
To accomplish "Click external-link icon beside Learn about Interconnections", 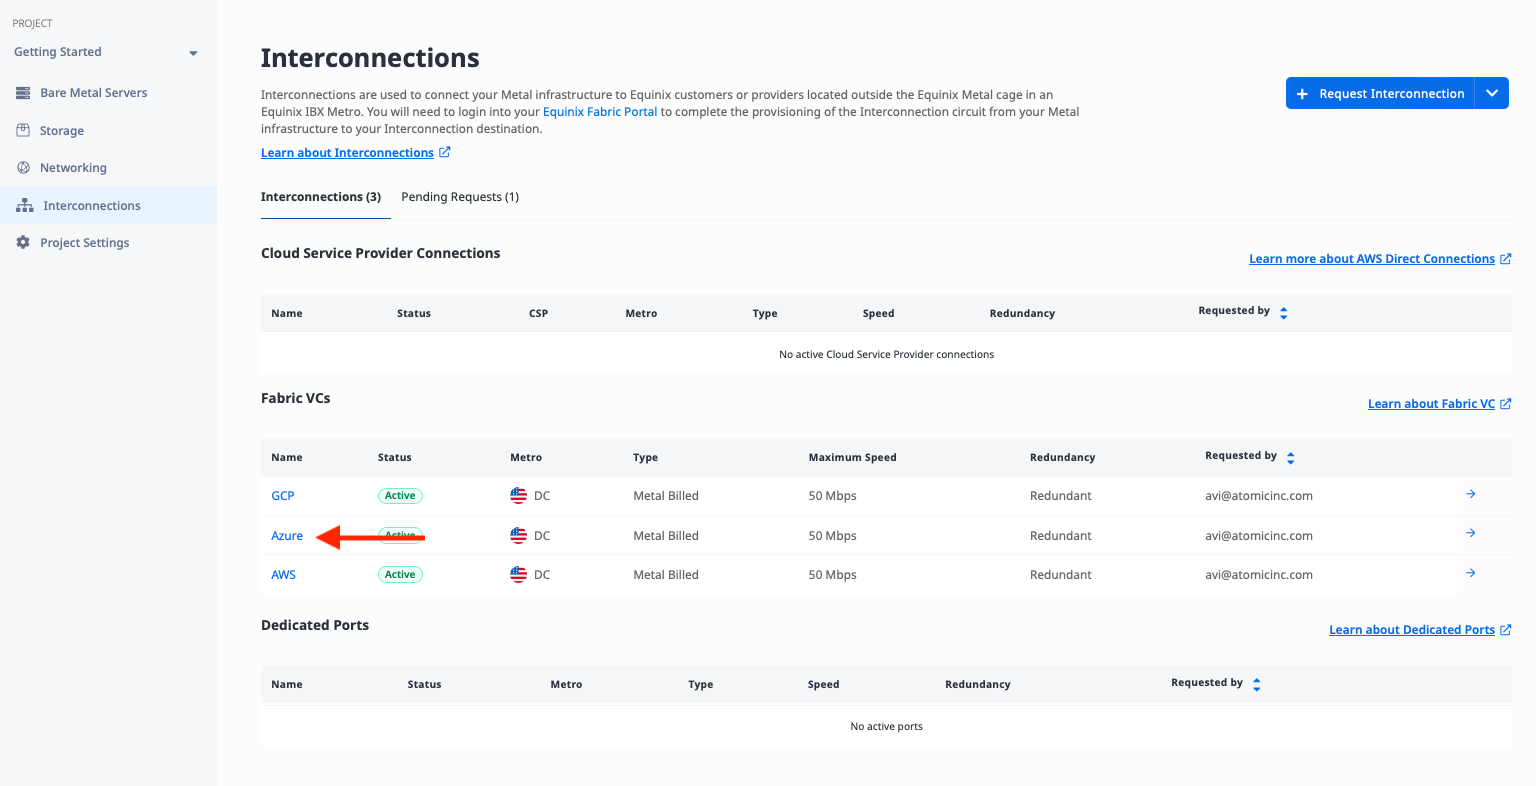I will click(x=445, y=152).
